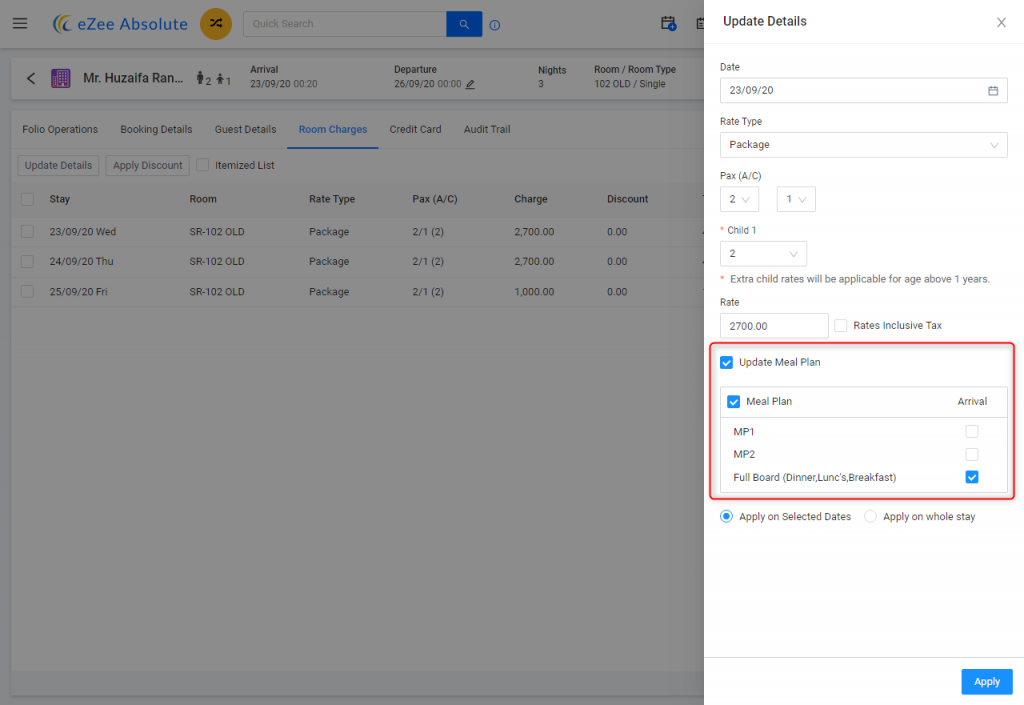1024x705 pixels.
Task: Toggle the select-all header checkbox
Action: coord(27,199)
